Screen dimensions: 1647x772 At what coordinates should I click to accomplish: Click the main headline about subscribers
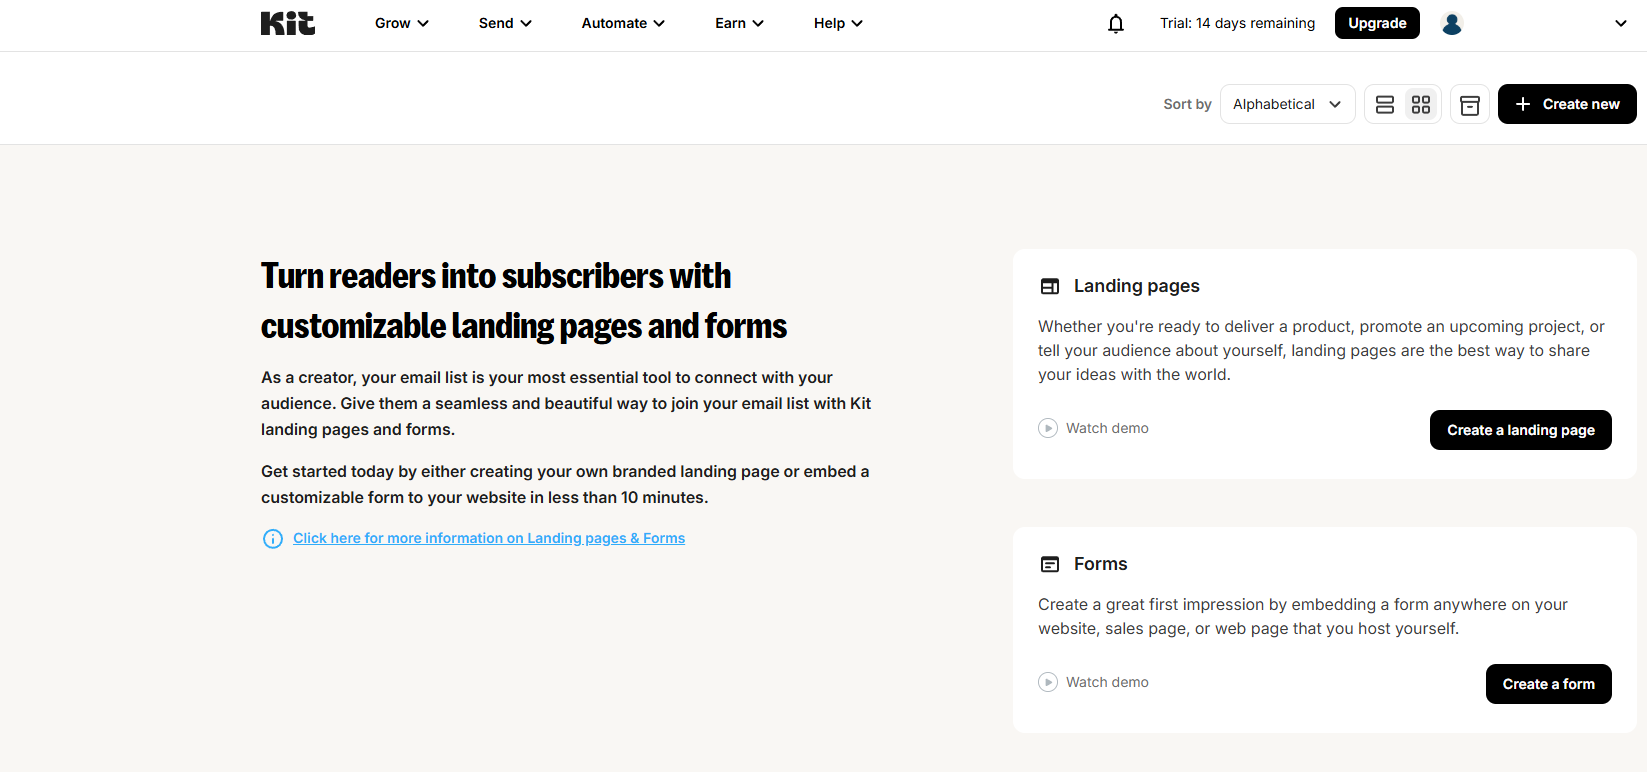pos(524,301)
